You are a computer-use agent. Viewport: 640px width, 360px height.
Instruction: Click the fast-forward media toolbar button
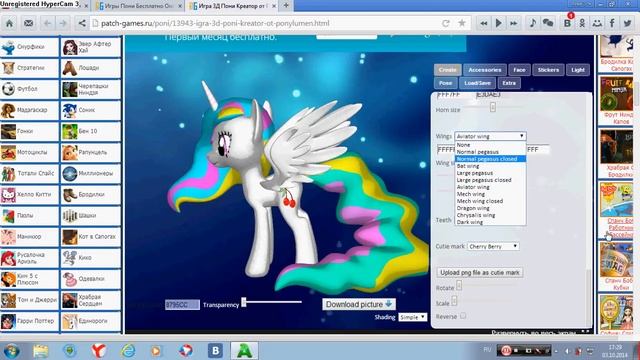tap(514, 23)
